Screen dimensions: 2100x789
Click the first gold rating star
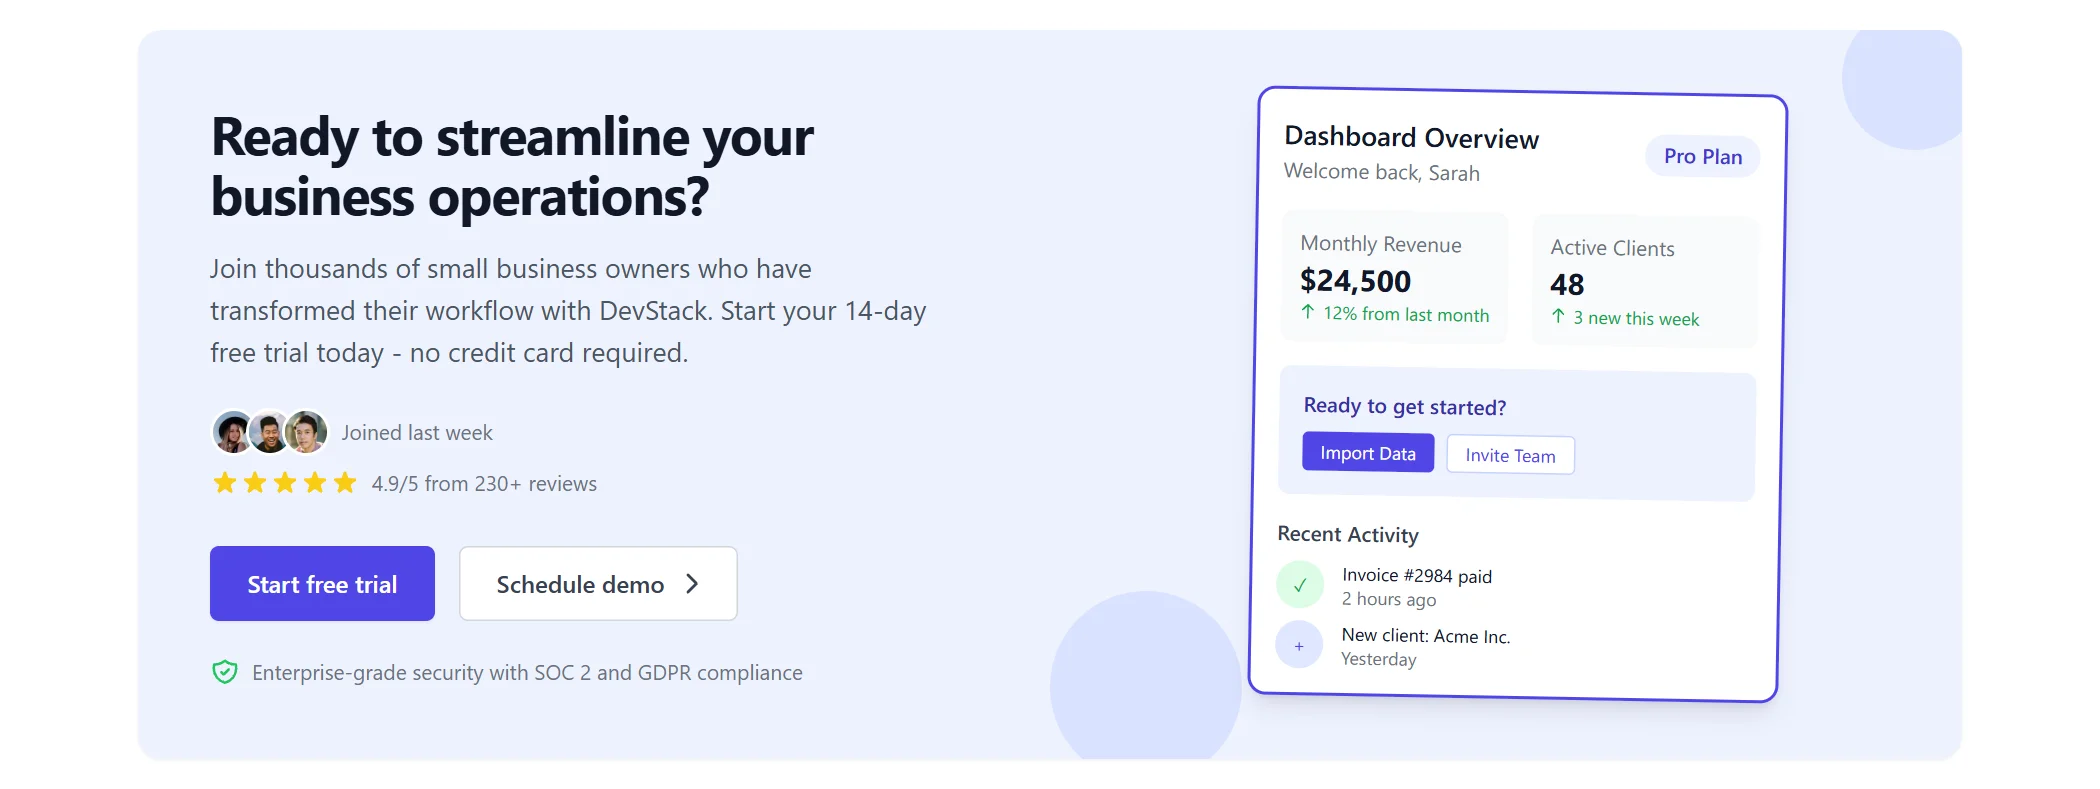point(225,483)
